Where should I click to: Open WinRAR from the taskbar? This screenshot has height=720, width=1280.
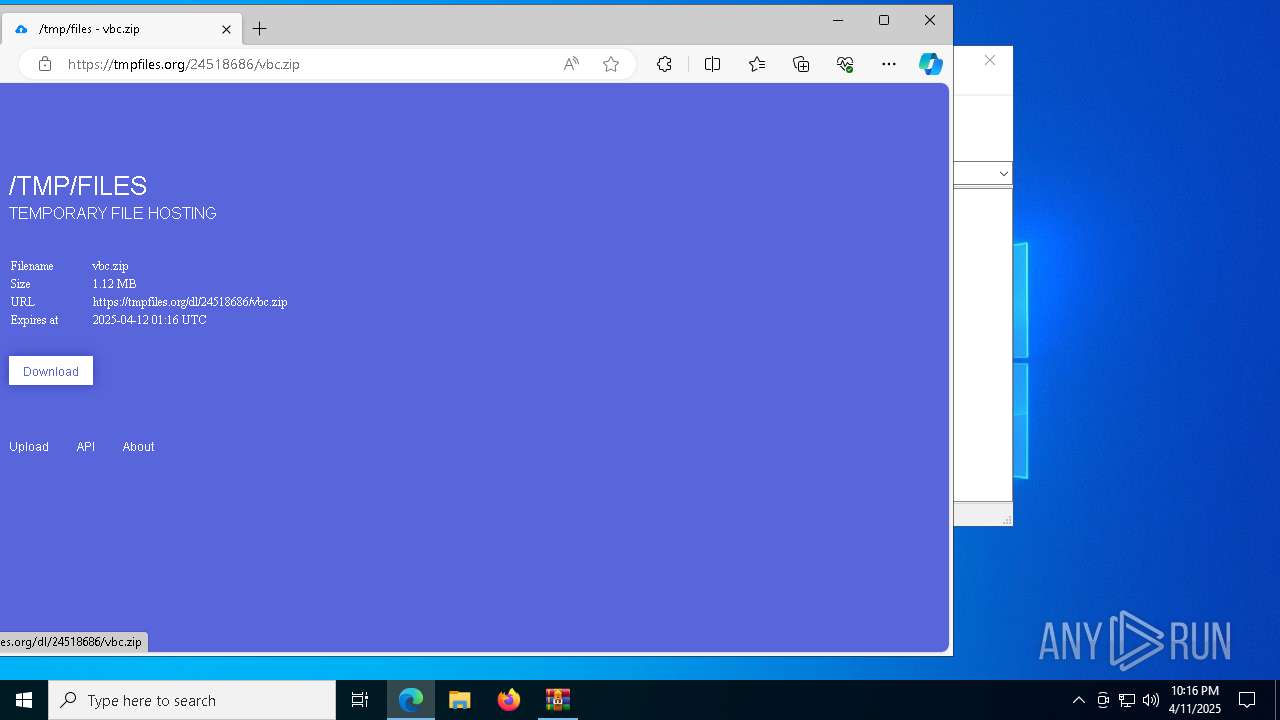(558, 700)
